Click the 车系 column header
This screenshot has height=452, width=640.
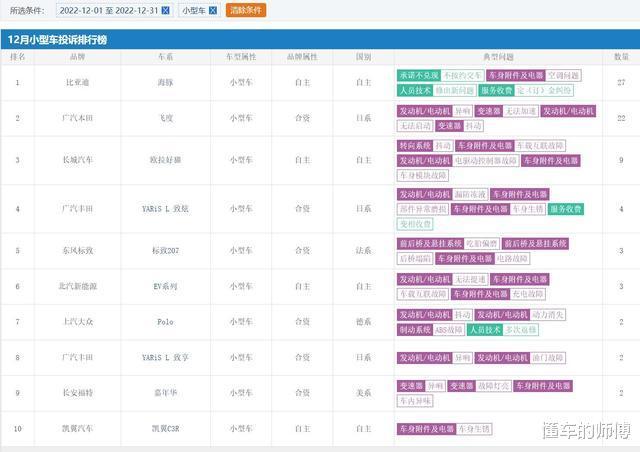(x=165, y=57)
